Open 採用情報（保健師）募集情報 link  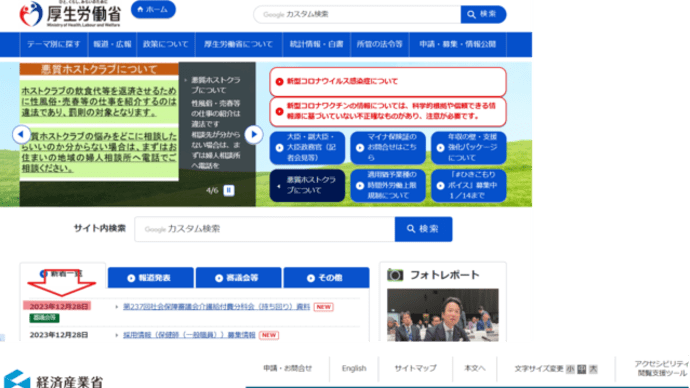189,335
